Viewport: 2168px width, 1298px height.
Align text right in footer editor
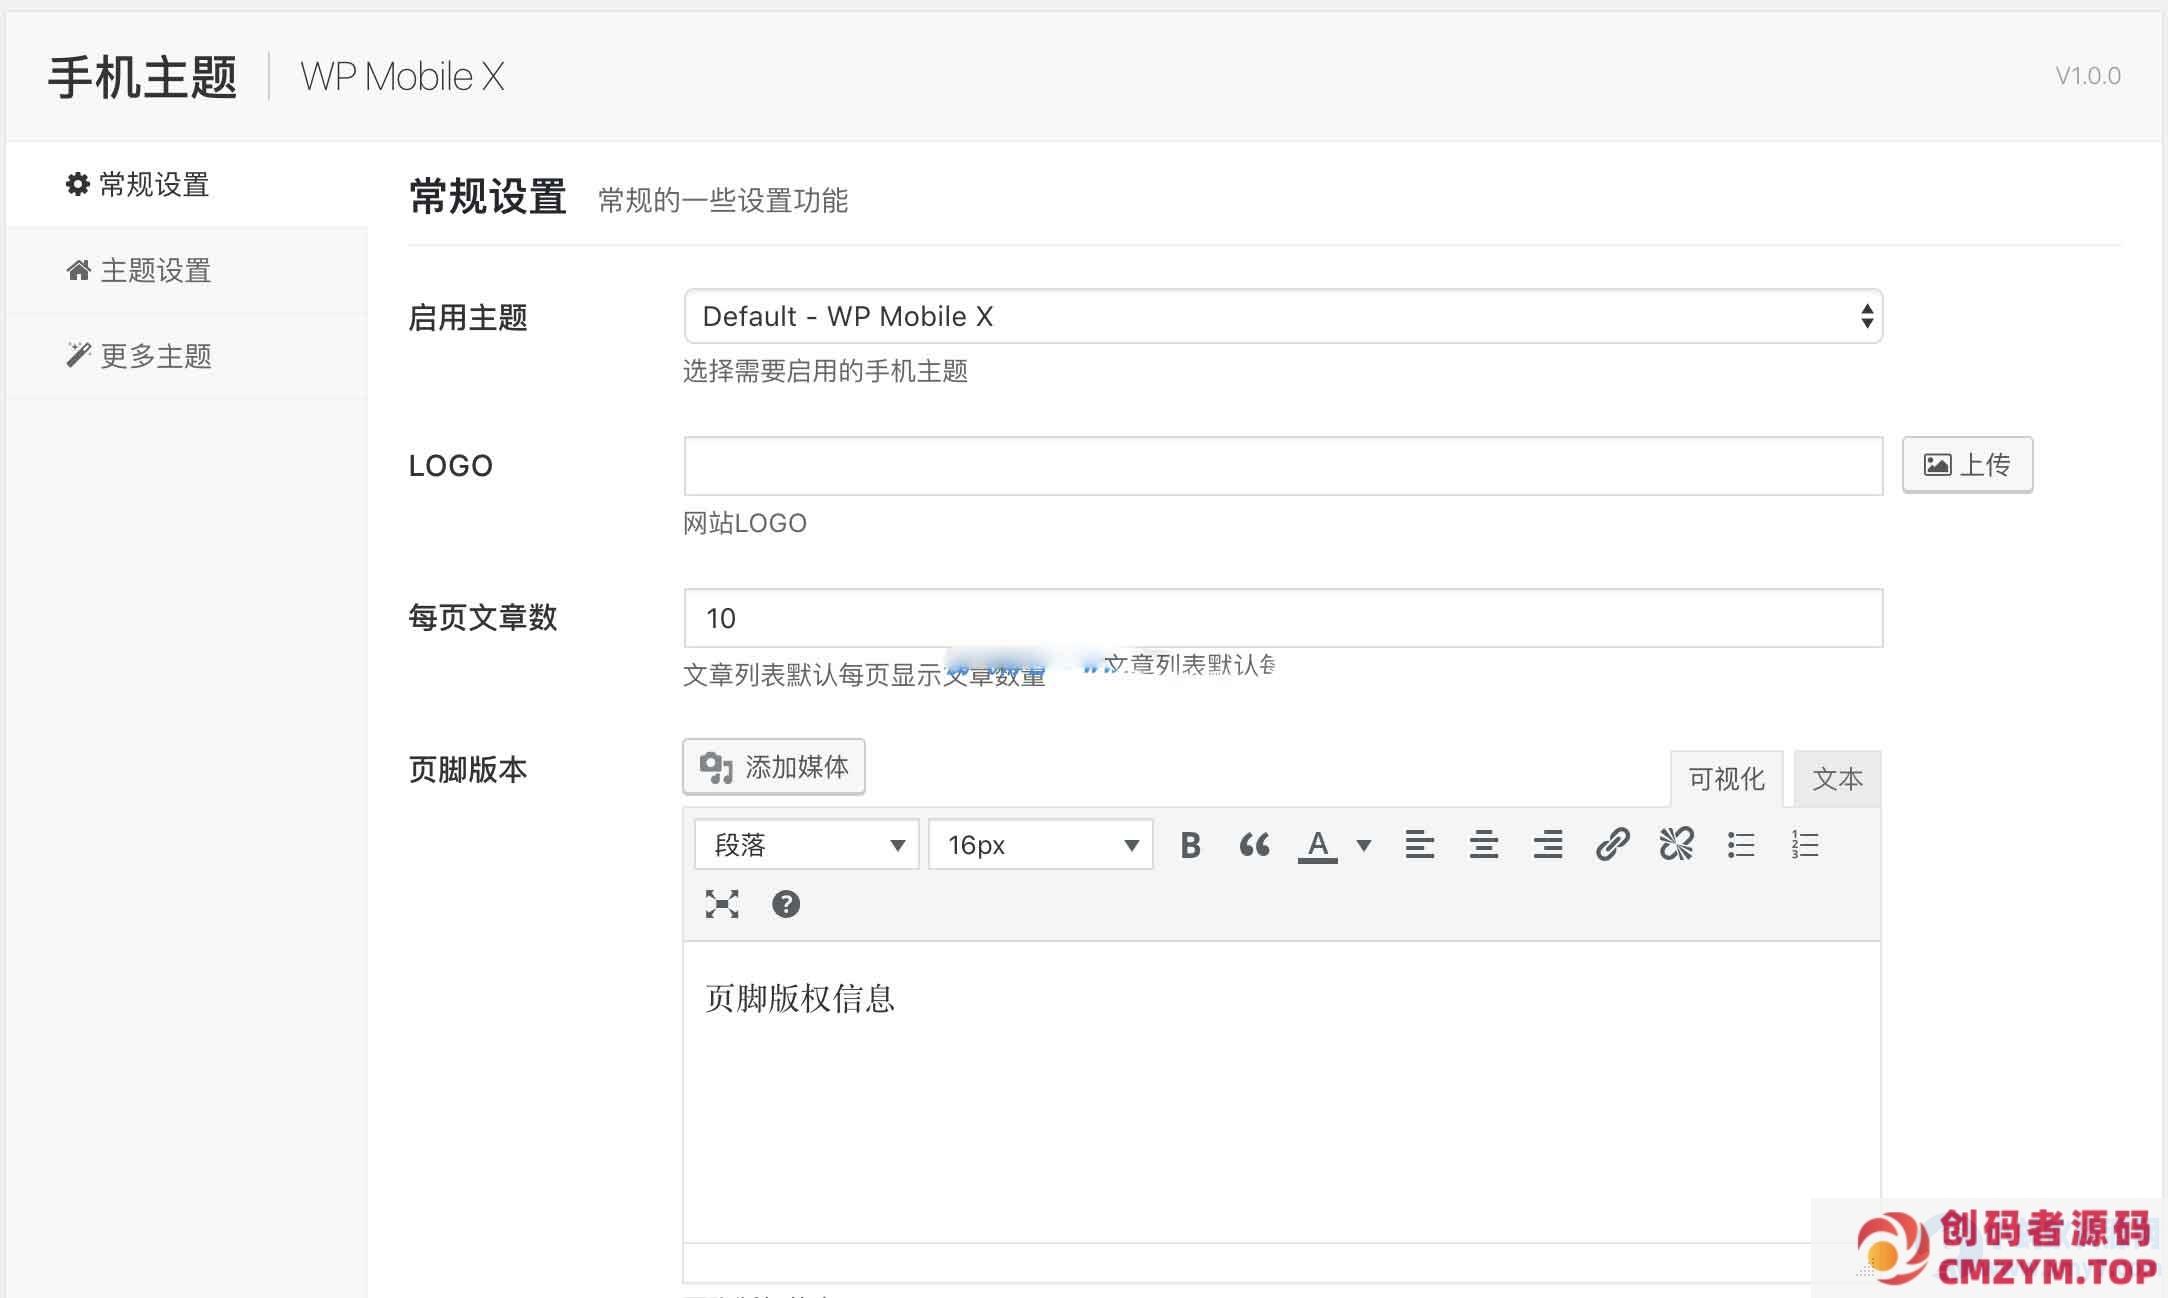pyautogui.click(x=1547, y=845)
